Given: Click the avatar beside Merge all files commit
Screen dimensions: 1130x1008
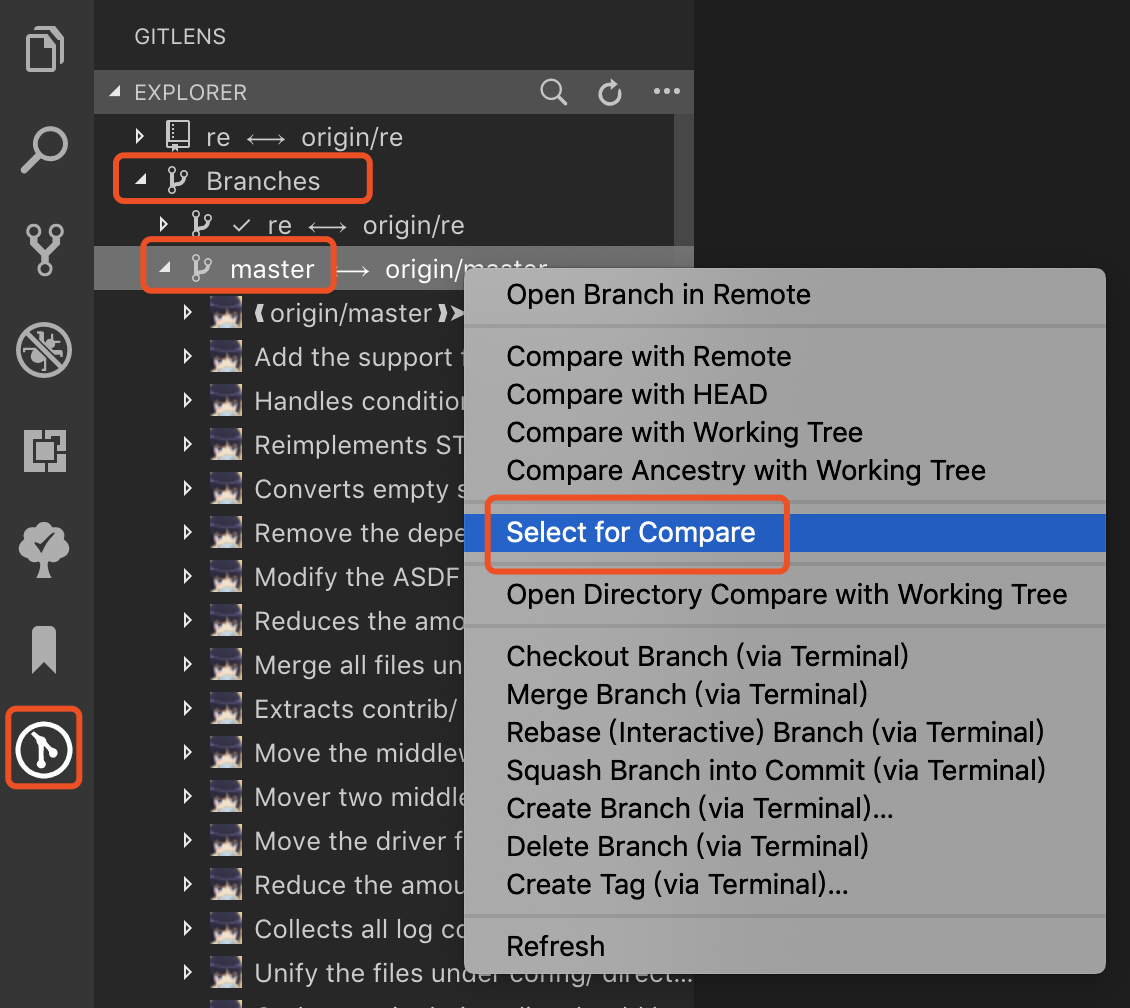Looking at the screenshot, I should (226, 664).
